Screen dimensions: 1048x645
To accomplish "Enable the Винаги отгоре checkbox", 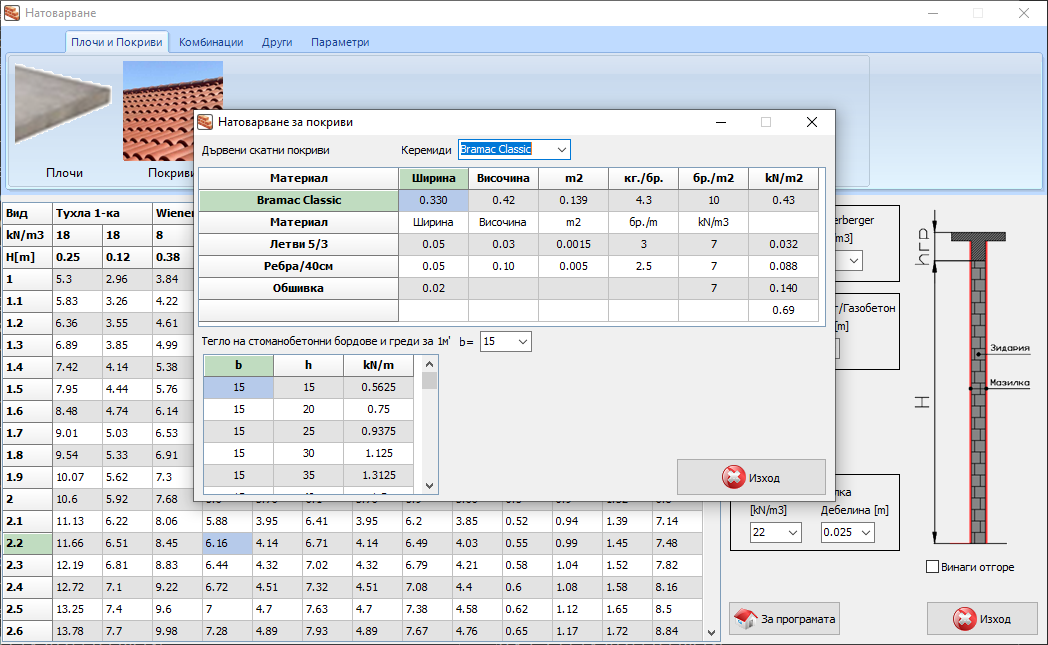I will pyautogui.click(x=933, y=567).
